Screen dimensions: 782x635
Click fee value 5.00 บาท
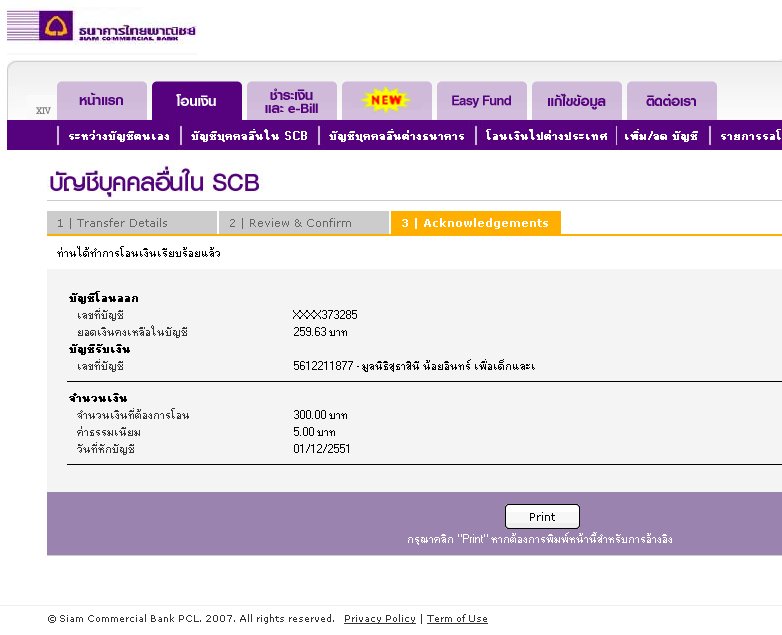(314, 431)
